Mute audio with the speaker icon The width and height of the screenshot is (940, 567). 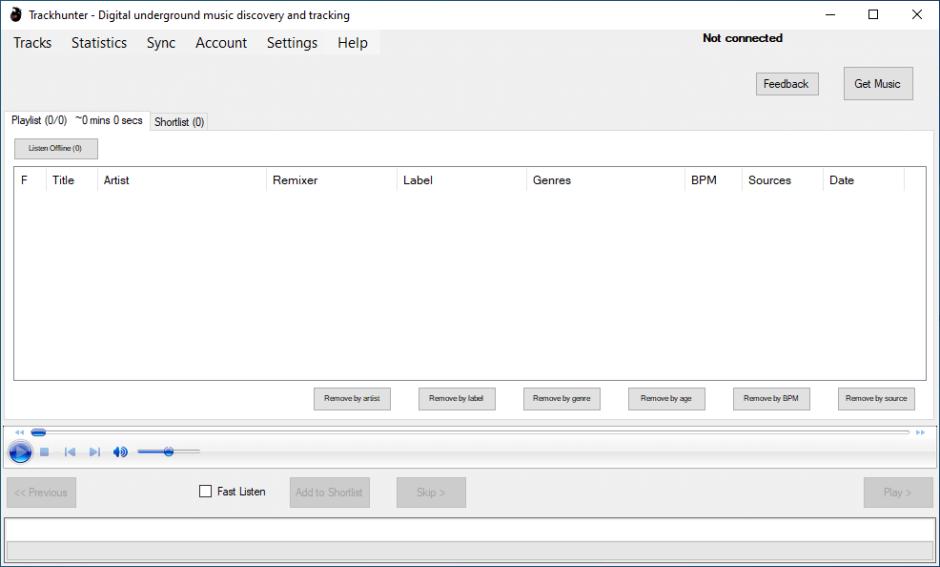[120, 452]
